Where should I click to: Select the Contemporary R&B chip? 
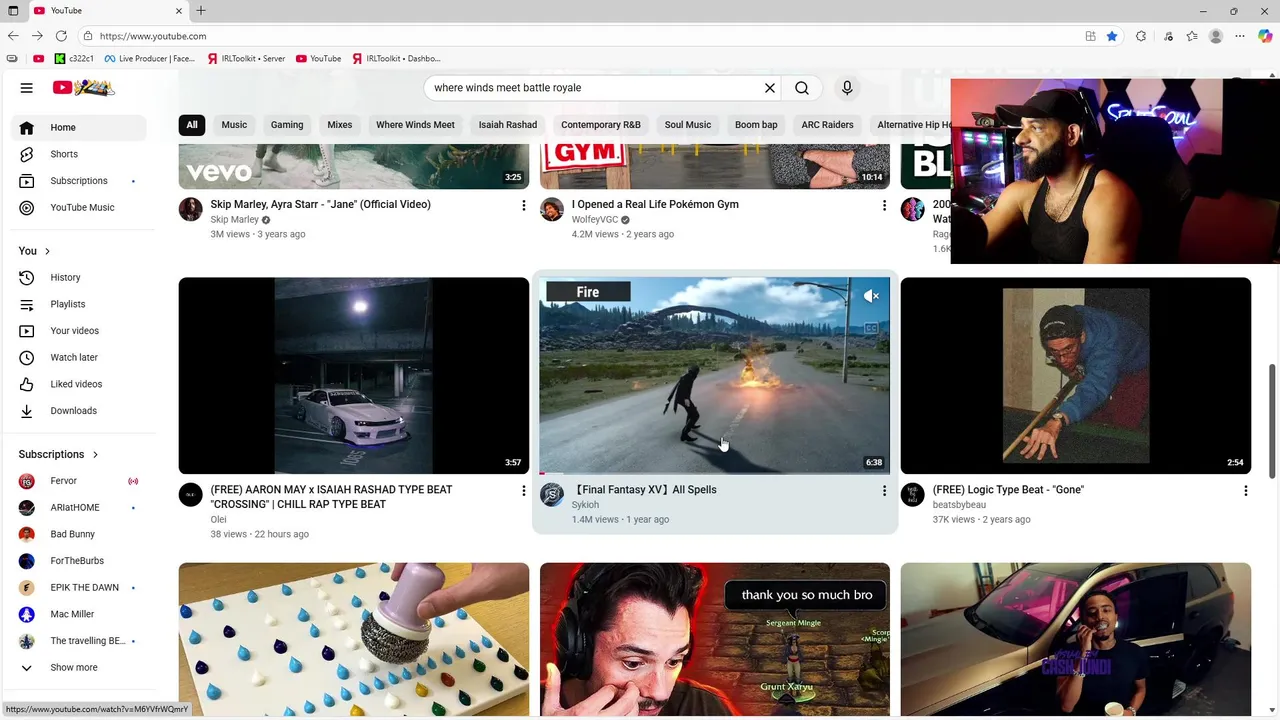coord(601,125)
